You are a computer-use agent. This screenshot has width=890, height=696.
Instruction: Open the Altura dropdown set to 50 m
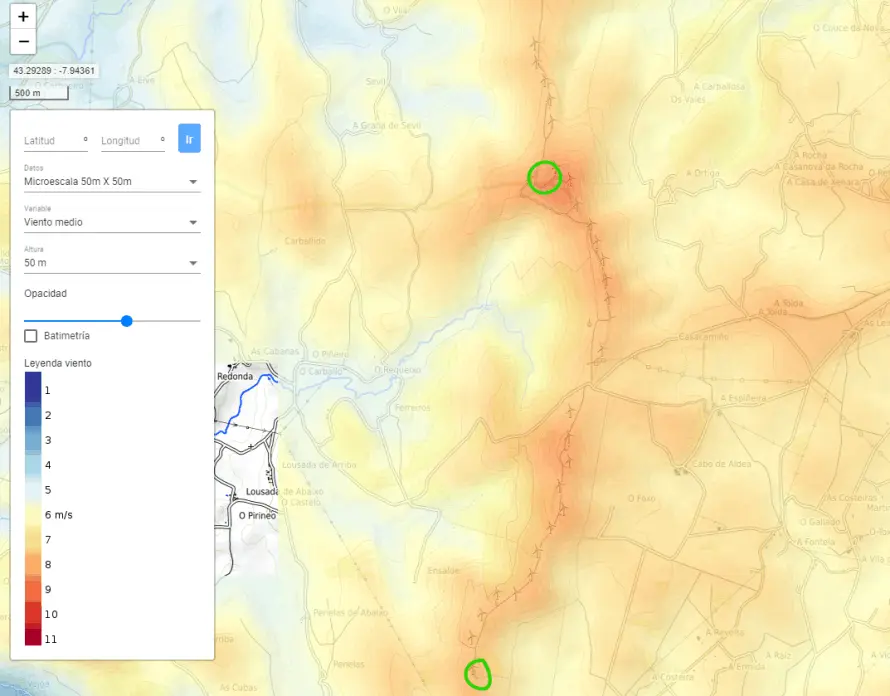(x=112, y=263)
